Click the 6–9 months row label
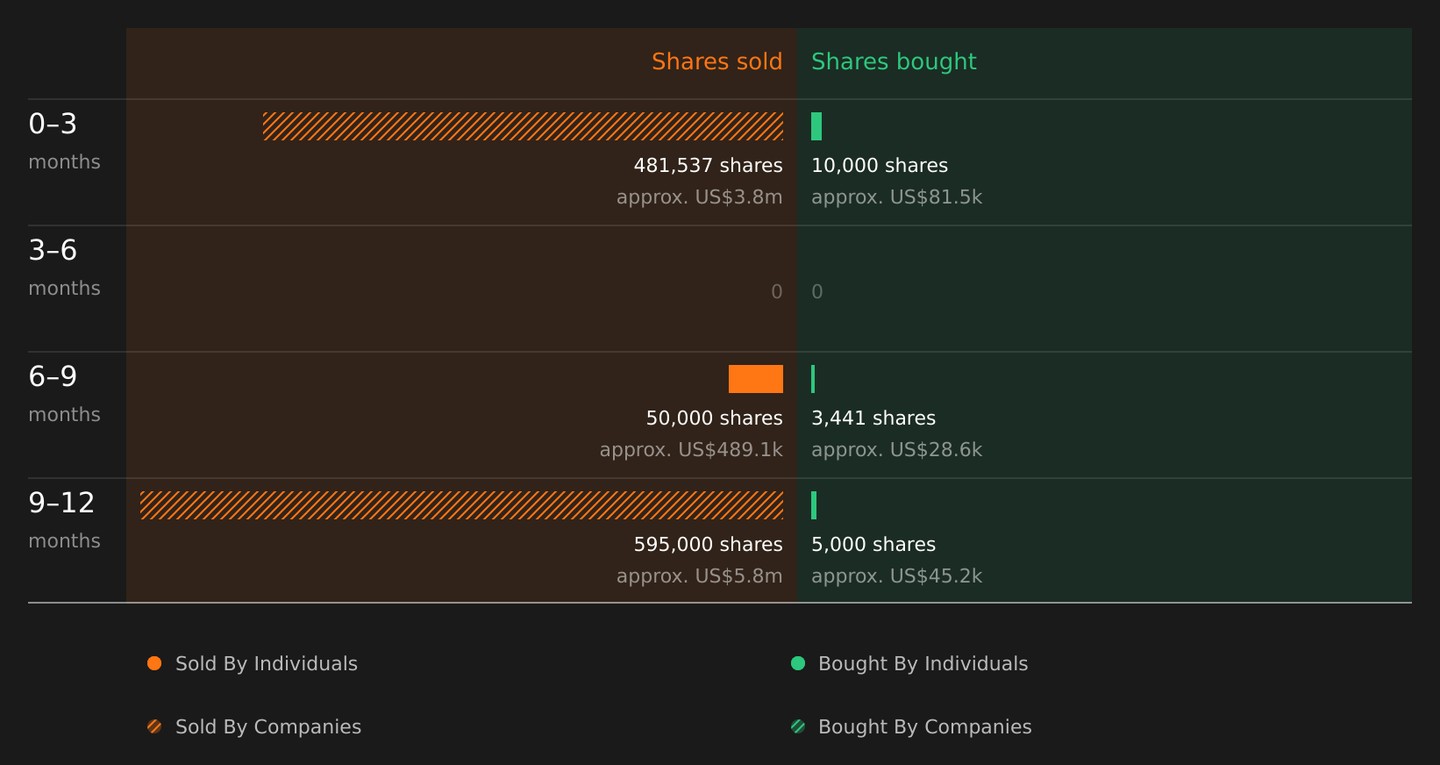This screenshot has height=765, width=1440. point(64,394)
